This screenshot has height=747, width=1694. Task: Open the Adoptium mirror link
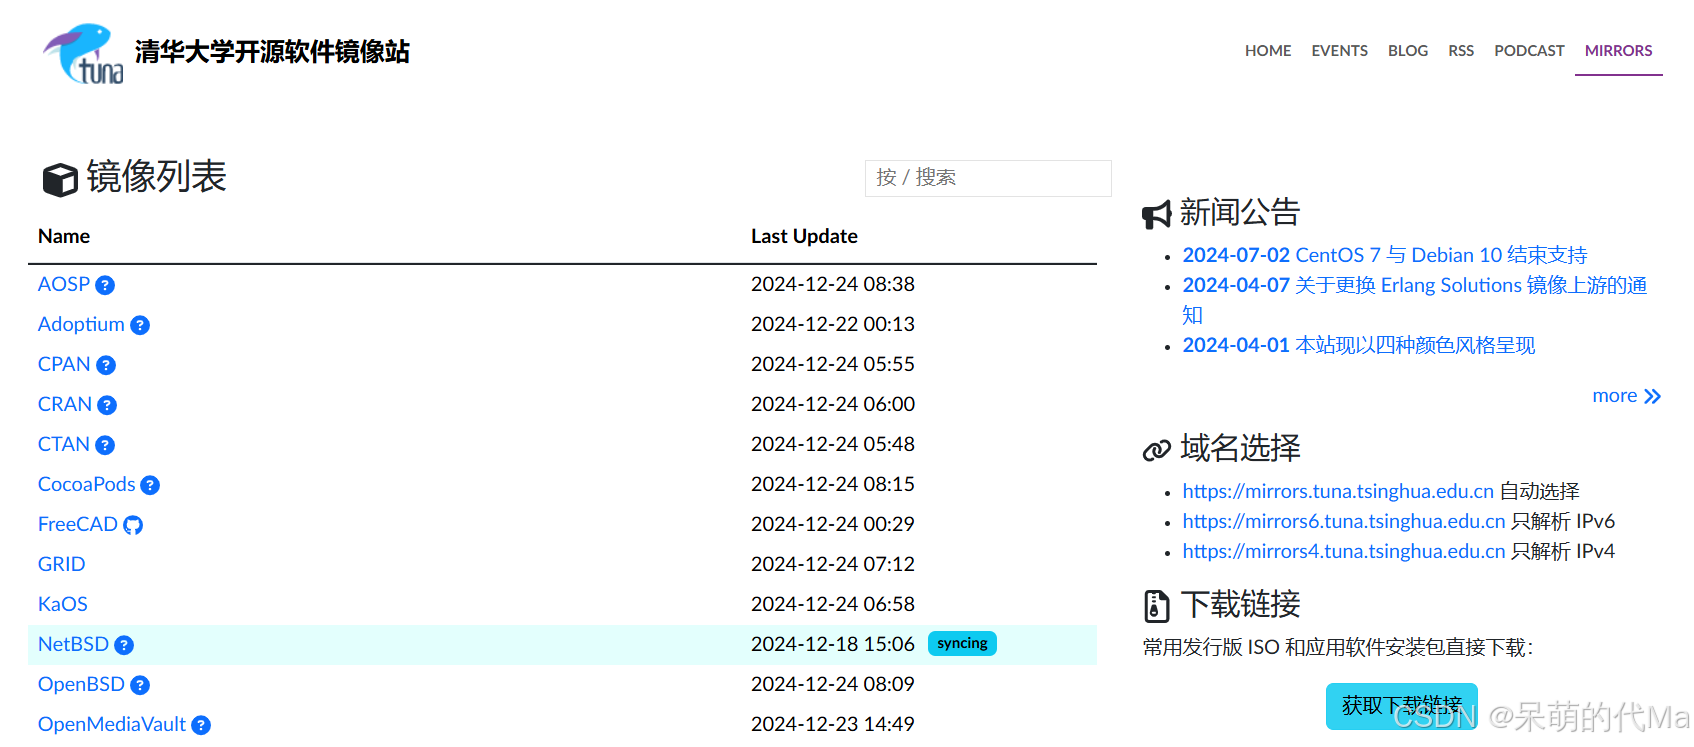click(81, 324)
